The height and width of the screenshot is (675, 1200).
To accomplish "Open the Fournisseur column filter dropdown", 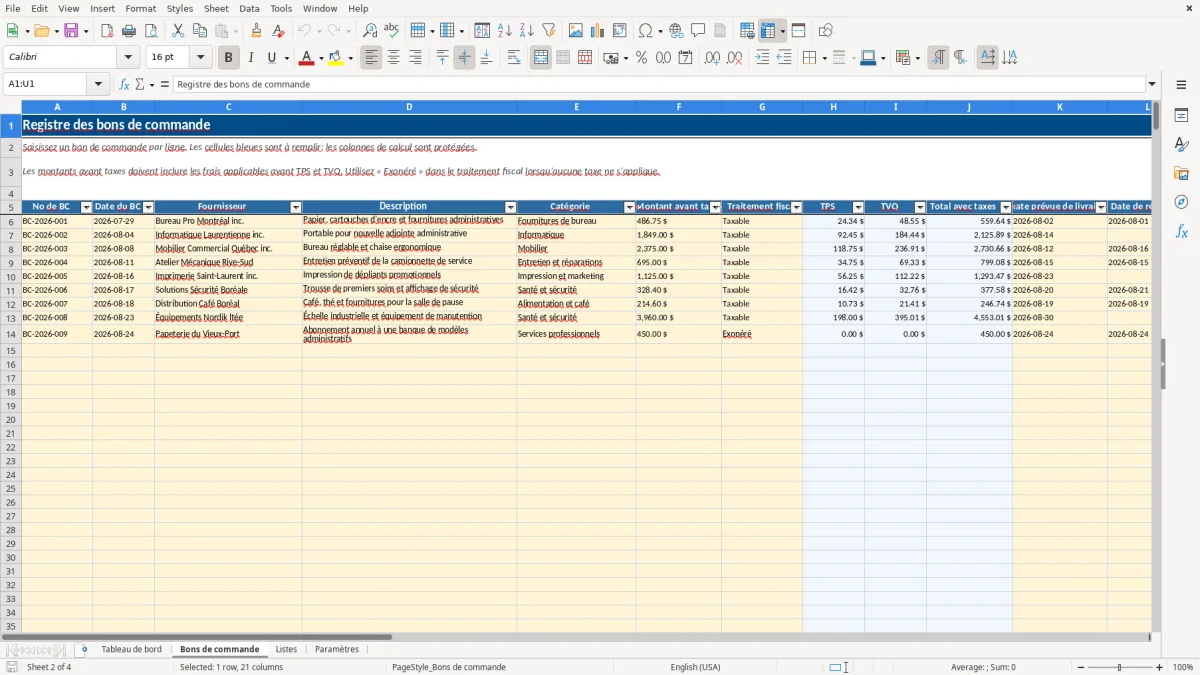I will click(296, 207).
